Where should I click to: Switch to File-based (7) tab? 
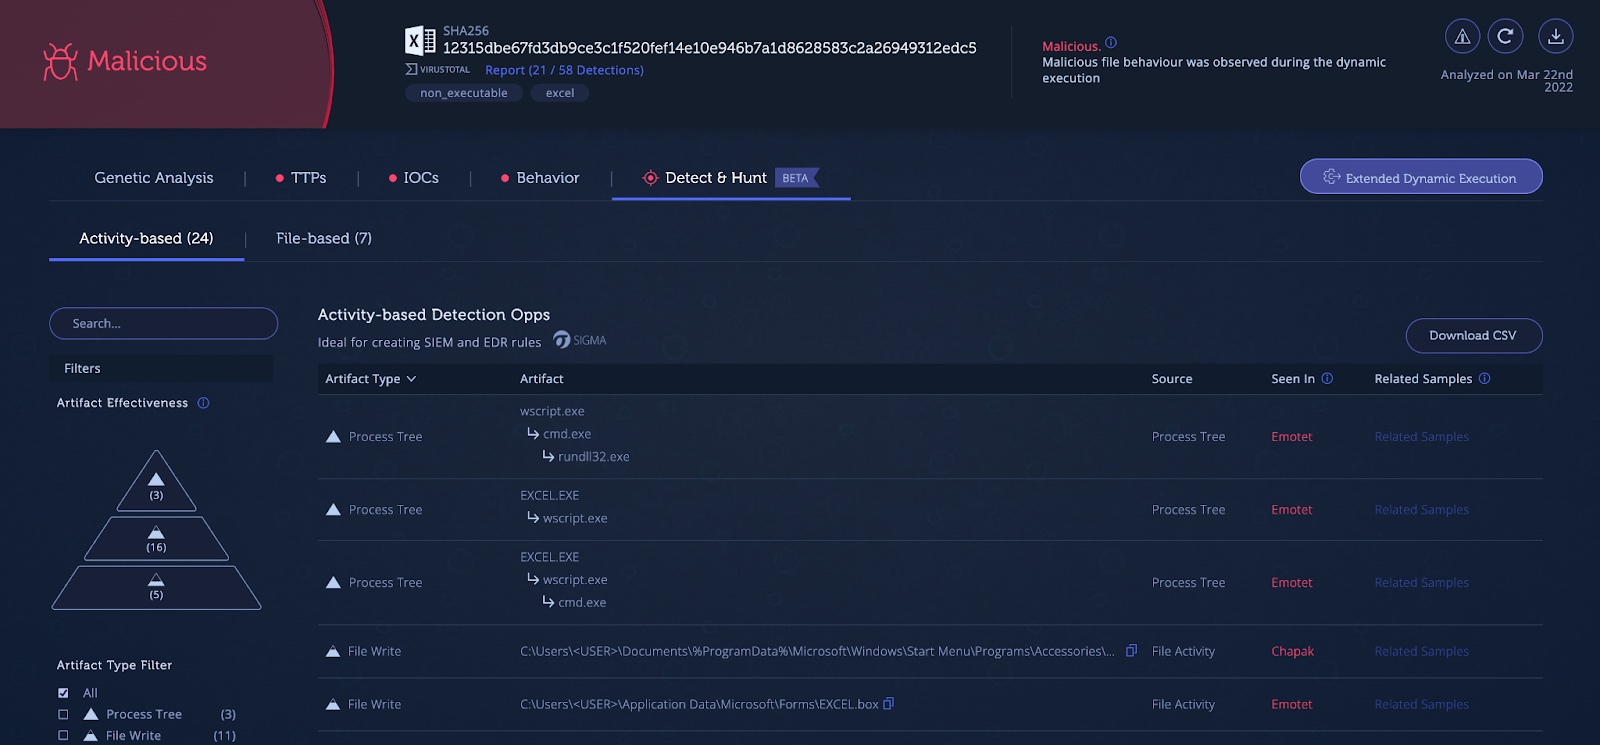324,238
